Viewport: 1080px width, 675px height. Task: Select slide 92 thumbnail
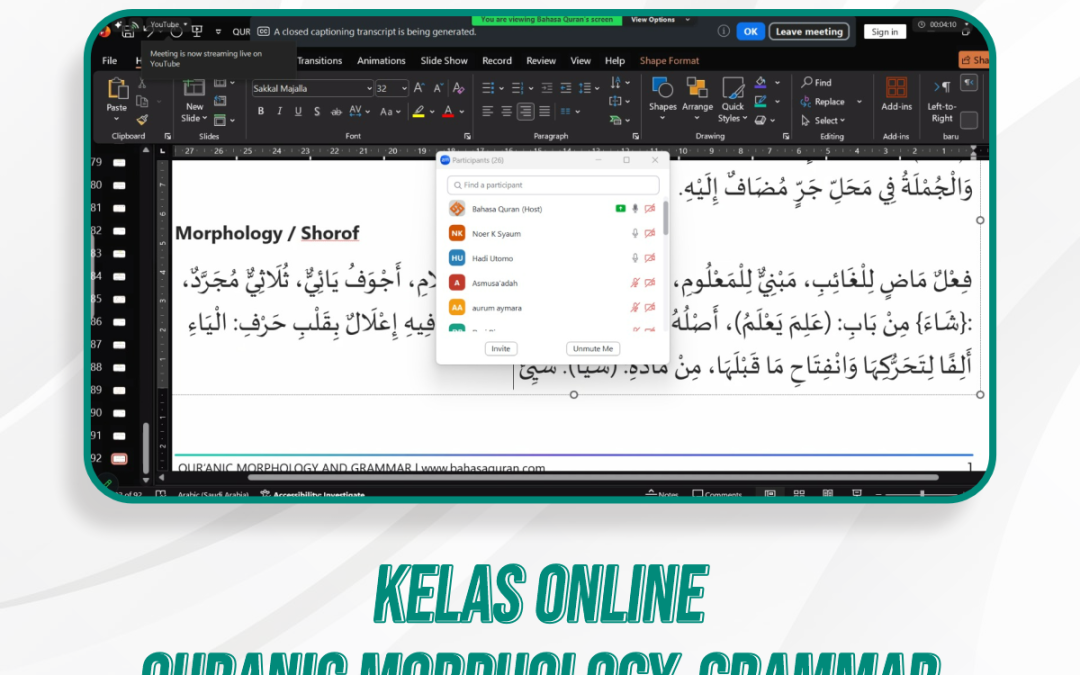[x=119, y=459]
